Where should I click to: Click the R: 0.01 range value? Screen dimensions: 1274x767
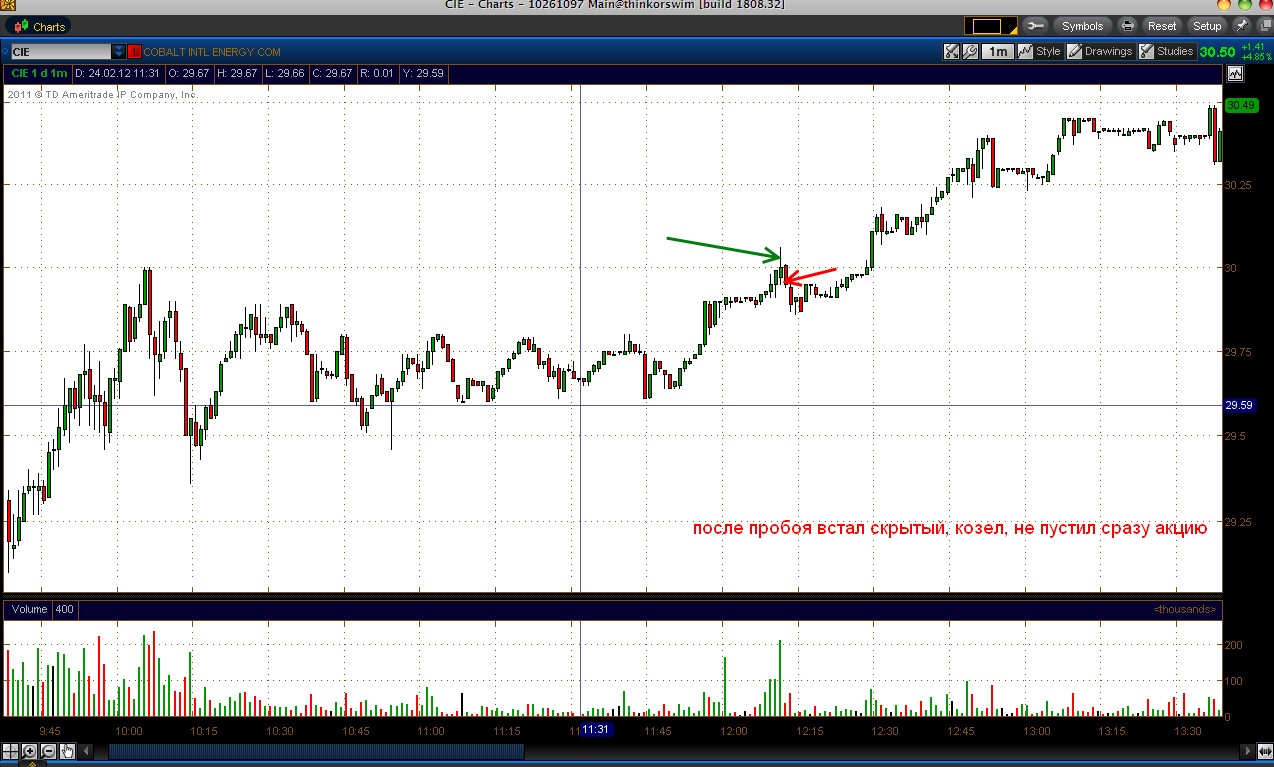click(x=377, y=73)
